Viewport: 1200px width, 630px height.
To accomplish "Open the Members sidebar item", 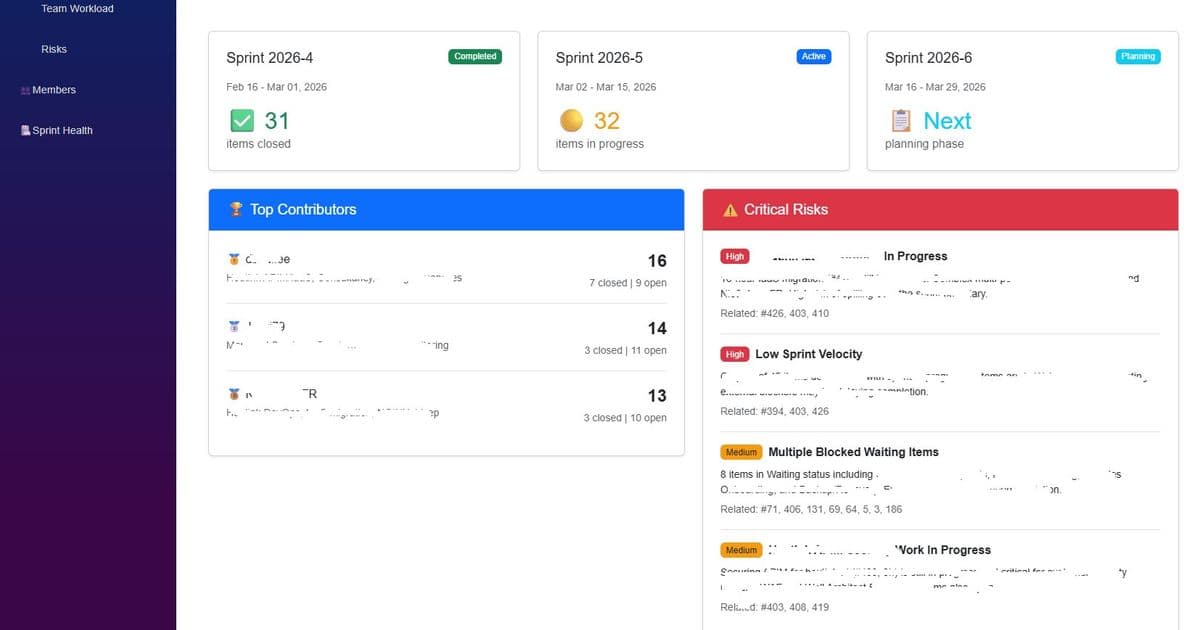I will pyautogui.click(x=54, y=90).
